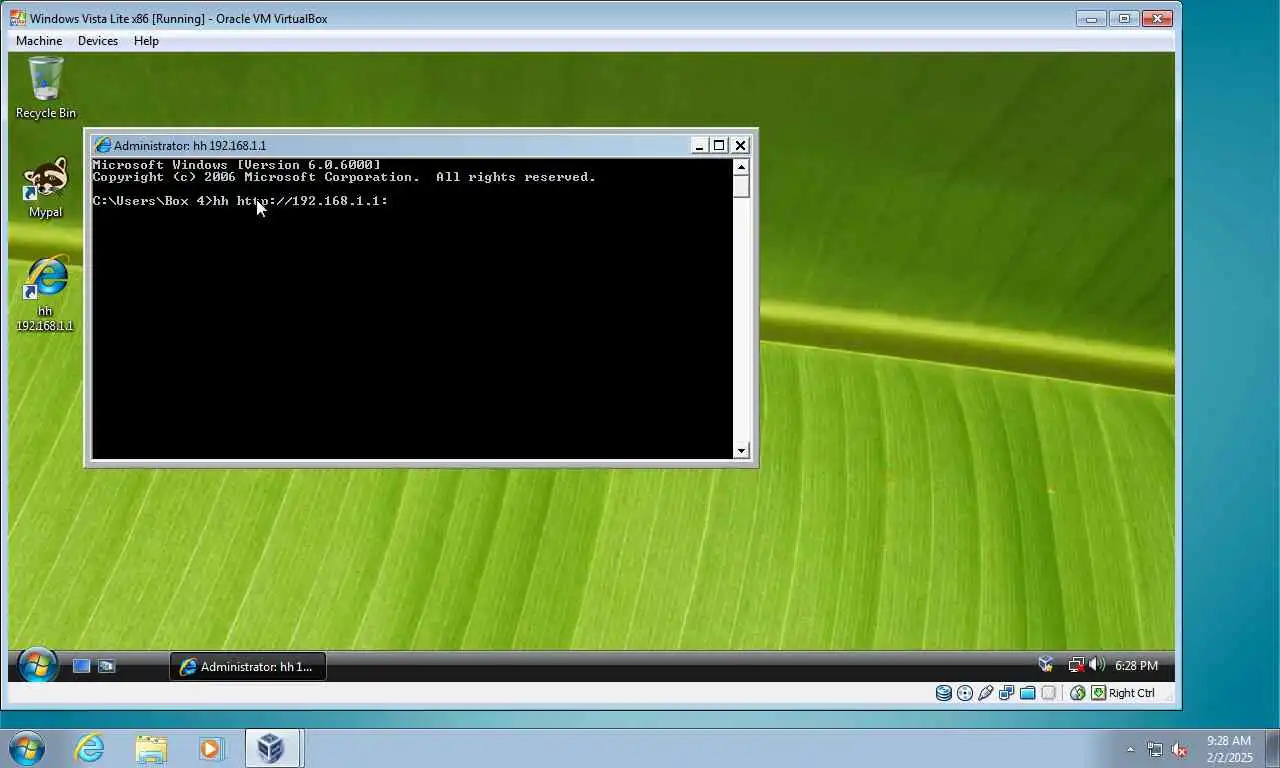Screen dimensions: 1280x768
Task: Click the guest clock showing 6:28 PM
Action: [1136, 665]
